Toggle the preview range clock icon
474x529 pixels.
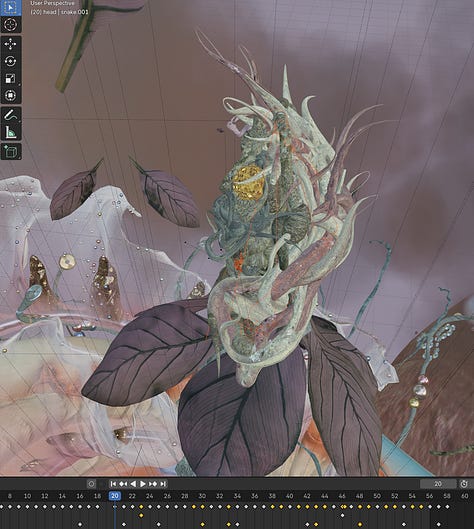click(464, 484)
